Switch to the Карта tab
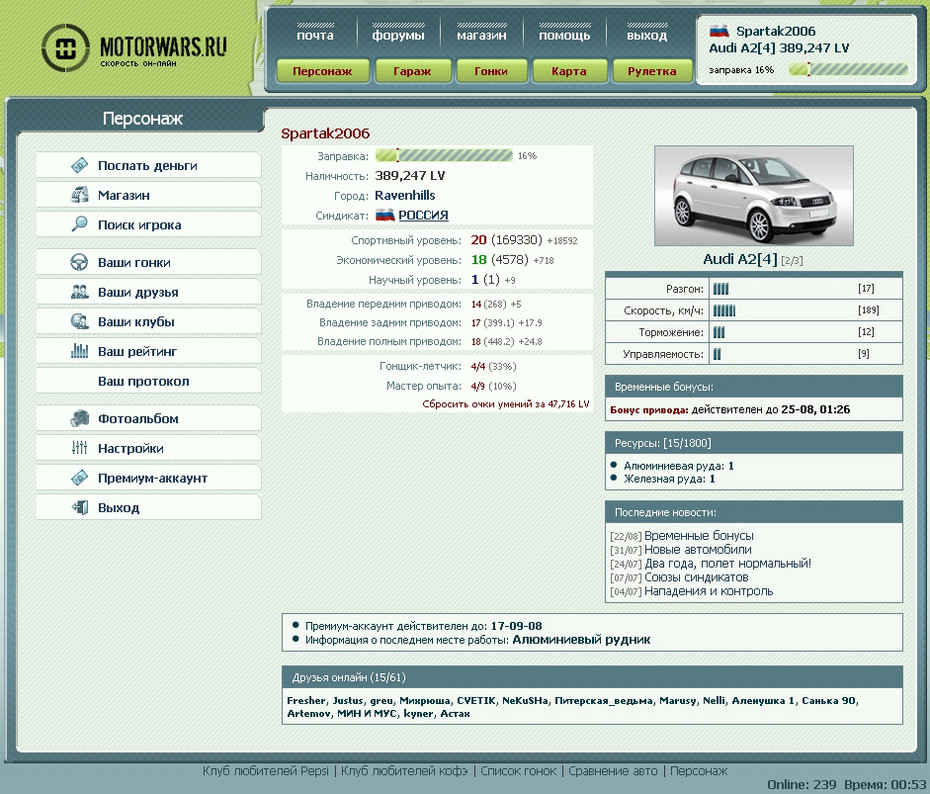The image size is (930, 794). (569, 71)
